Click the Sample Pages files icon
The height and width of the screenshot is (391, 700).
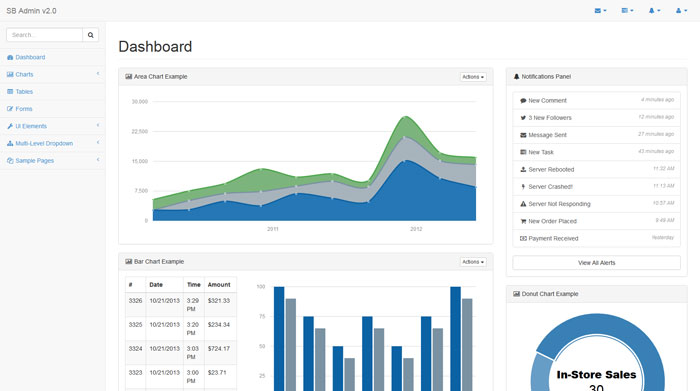coord(10,161)
